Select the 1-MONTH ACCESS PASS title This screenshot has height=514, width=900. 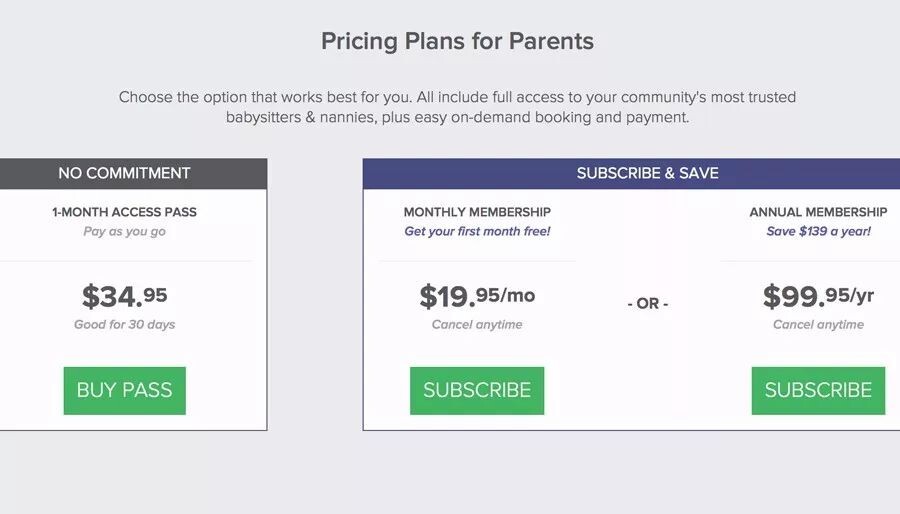[x=124, y=212]
